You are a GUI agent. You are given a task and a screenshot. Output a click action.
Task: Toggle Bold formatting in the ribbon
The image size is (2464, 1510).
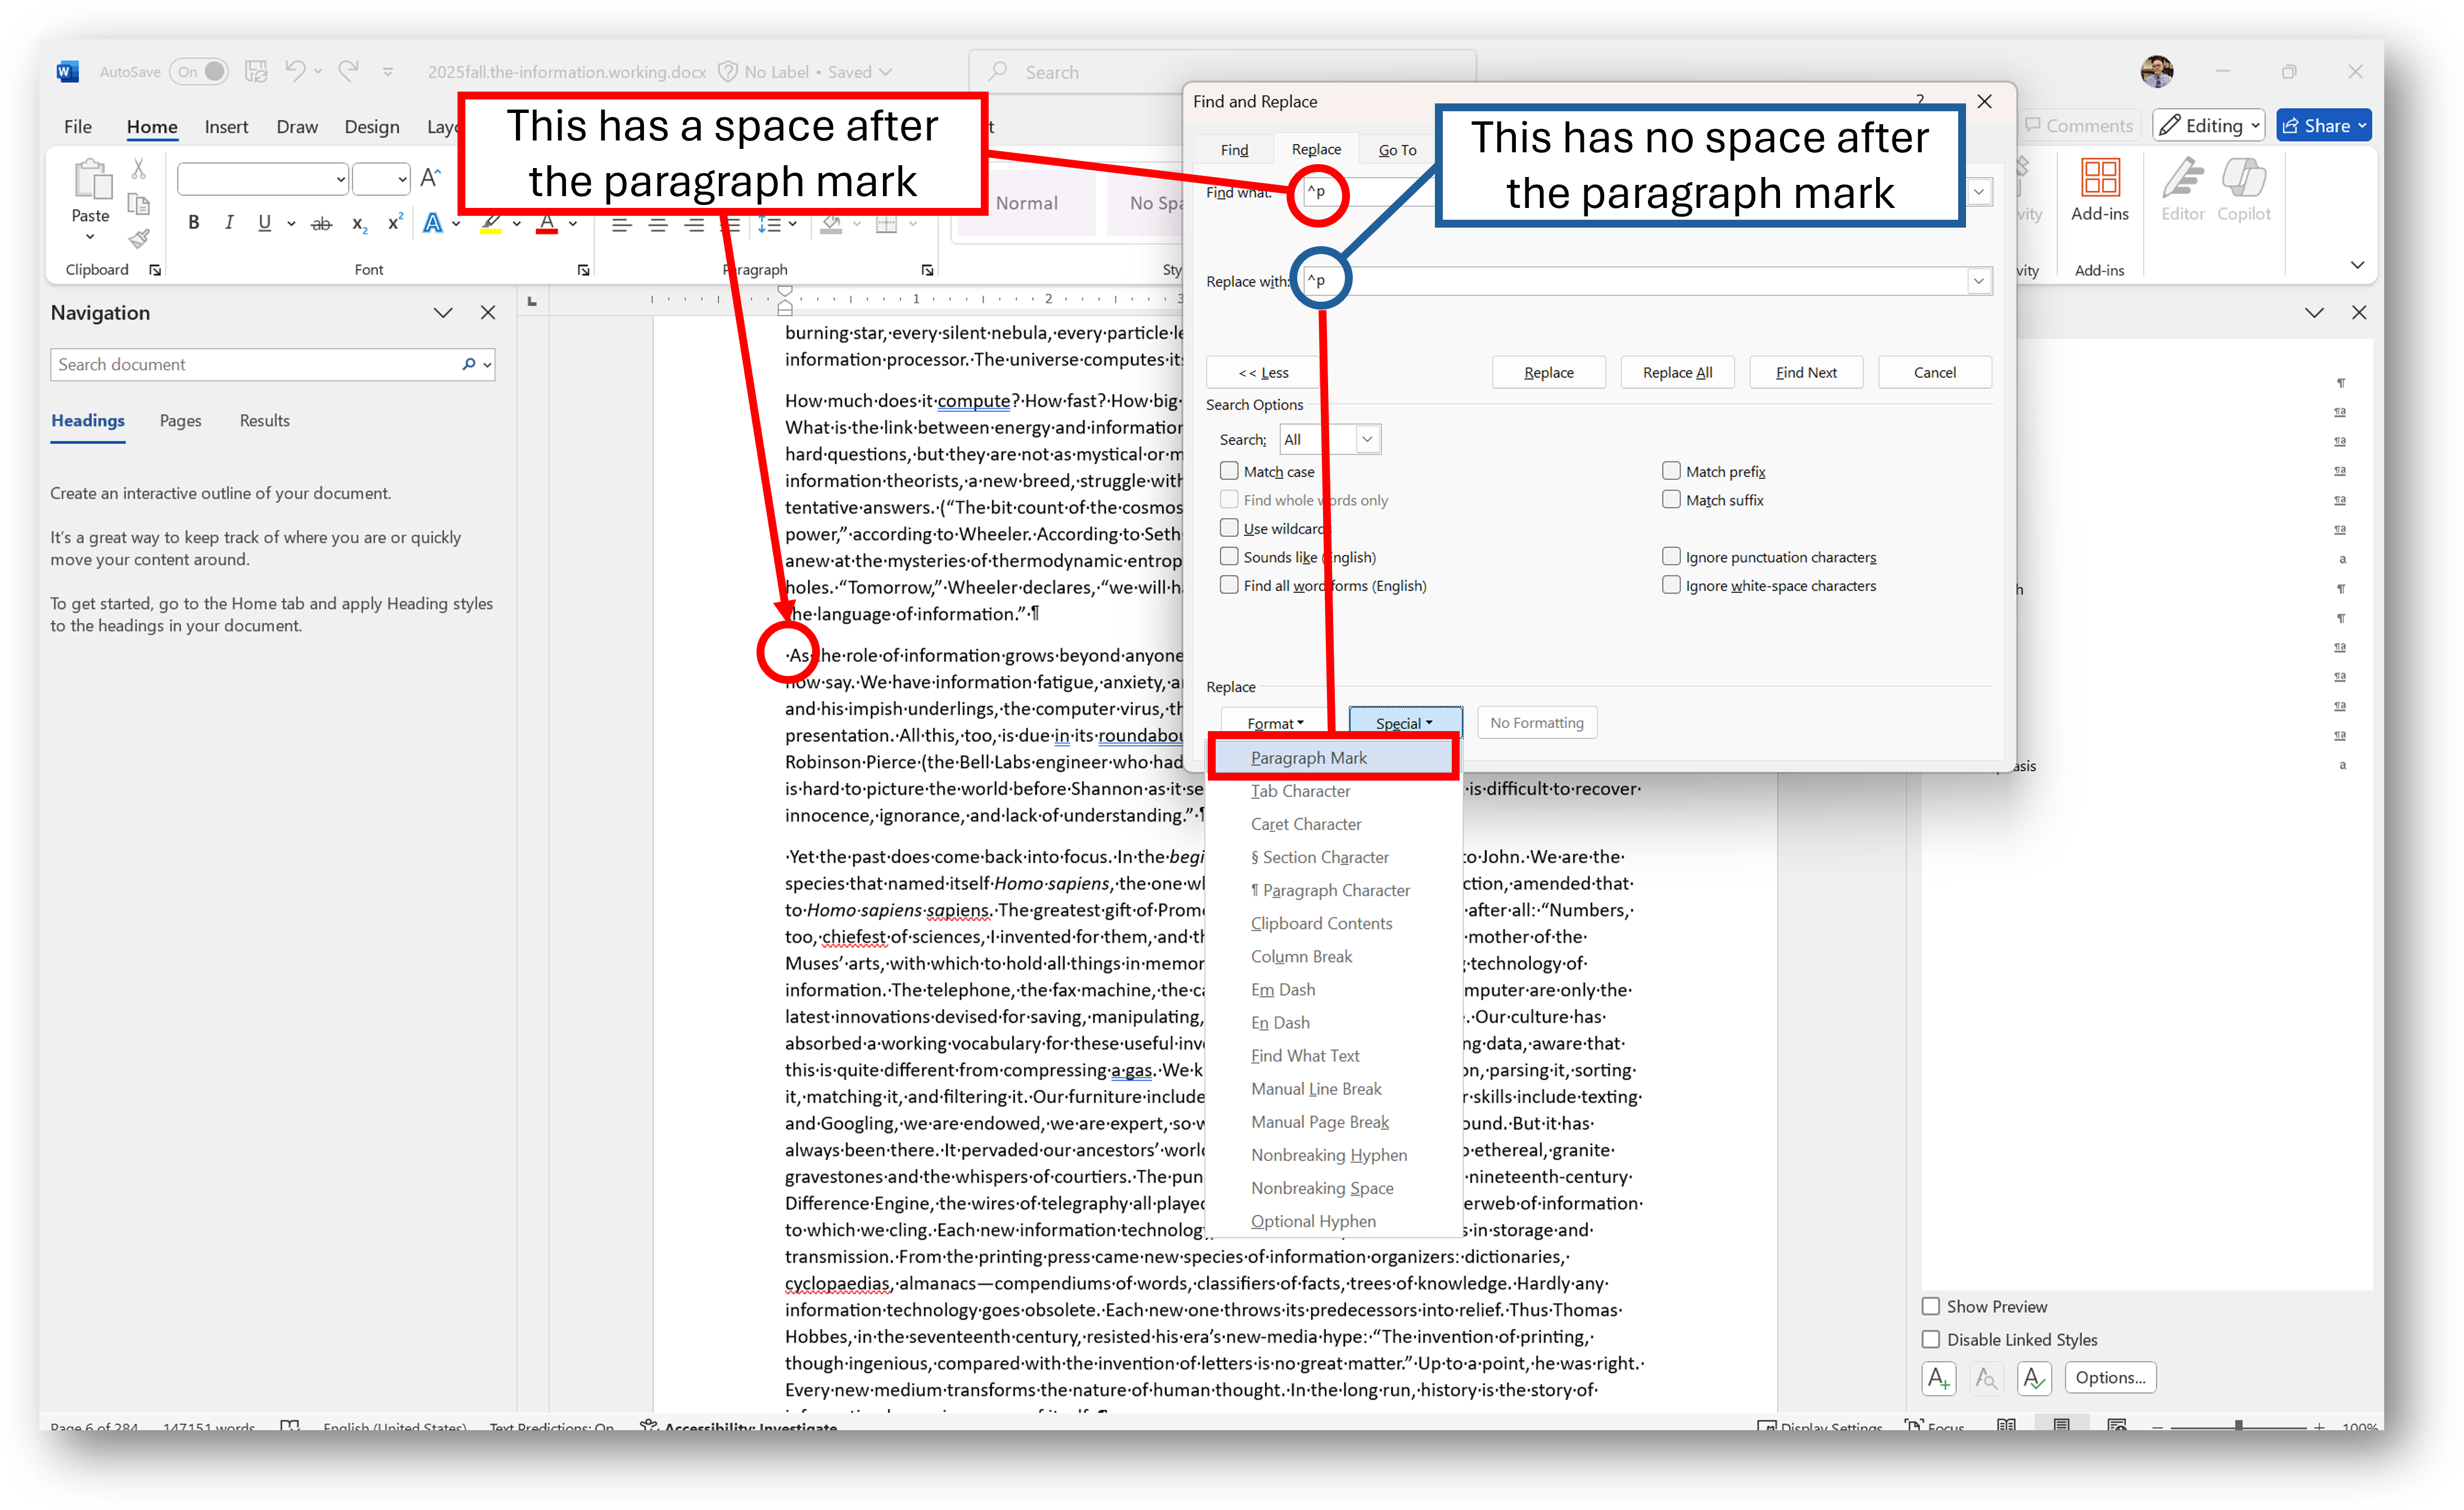194,223
